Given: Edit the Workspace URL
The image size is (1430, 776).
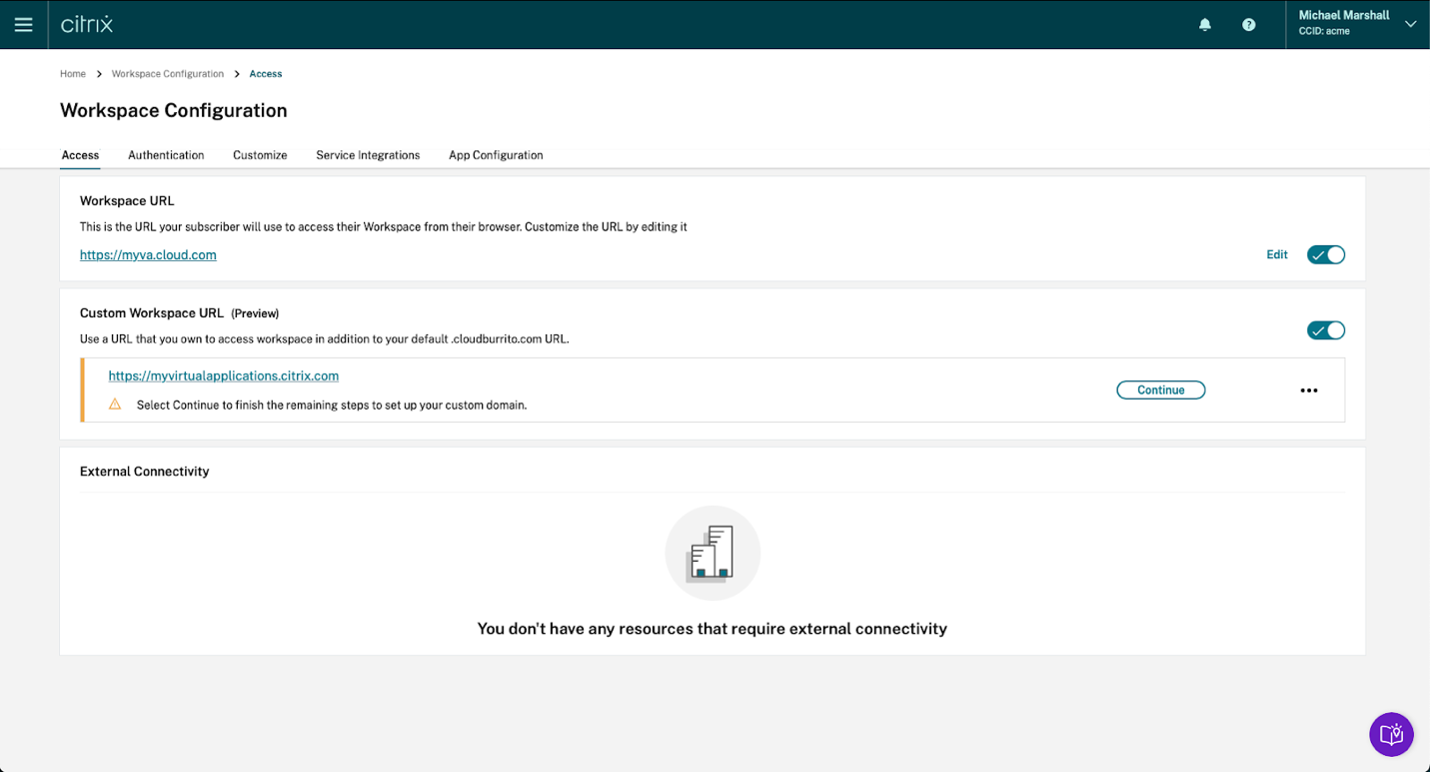Looking at the screenshot, I should 1277,255.
